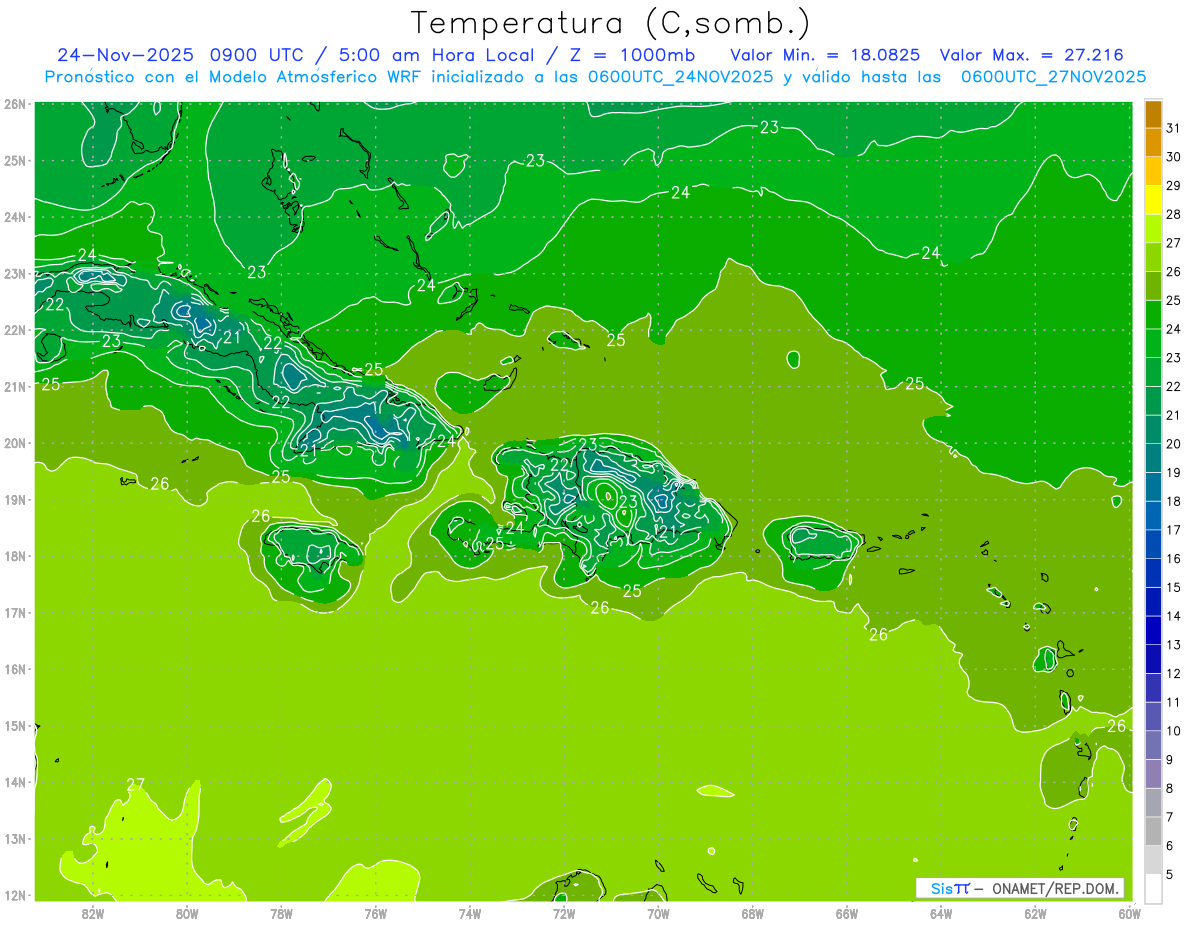1200x927 pixels.
Task: Click the '26N' latitude axis label
Action: pos(15,104)
